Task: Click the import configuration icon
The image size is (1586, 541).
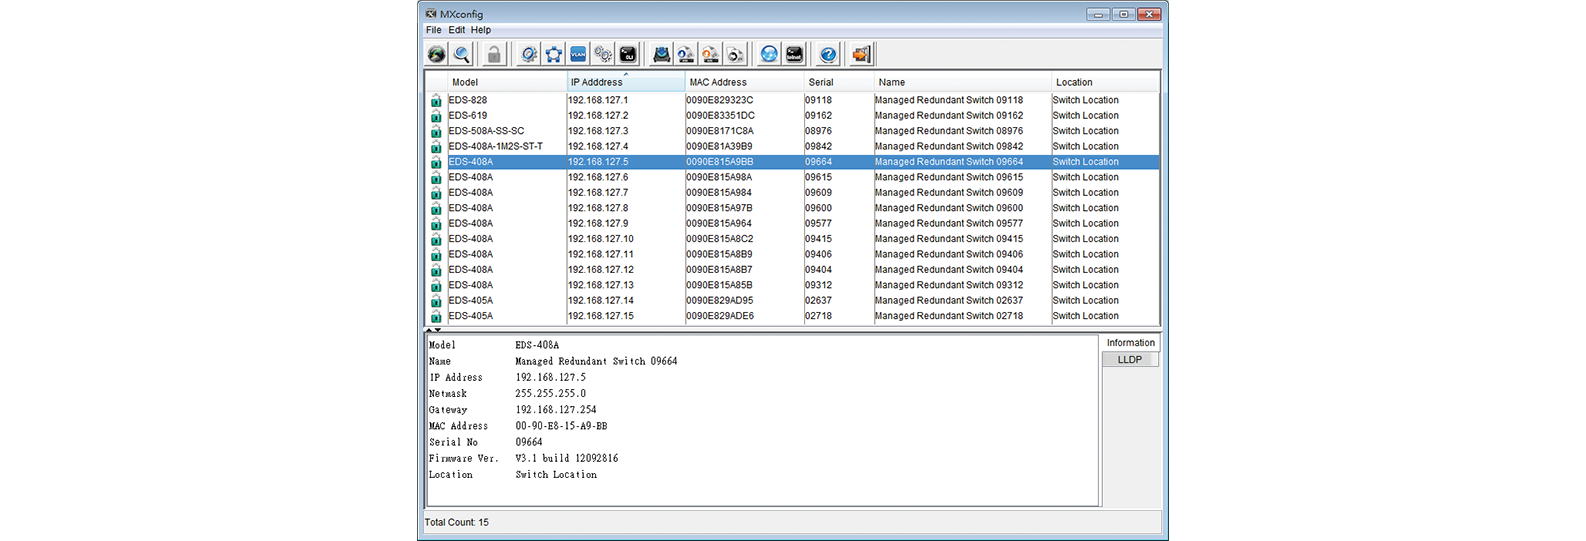Action: point(710,55)
